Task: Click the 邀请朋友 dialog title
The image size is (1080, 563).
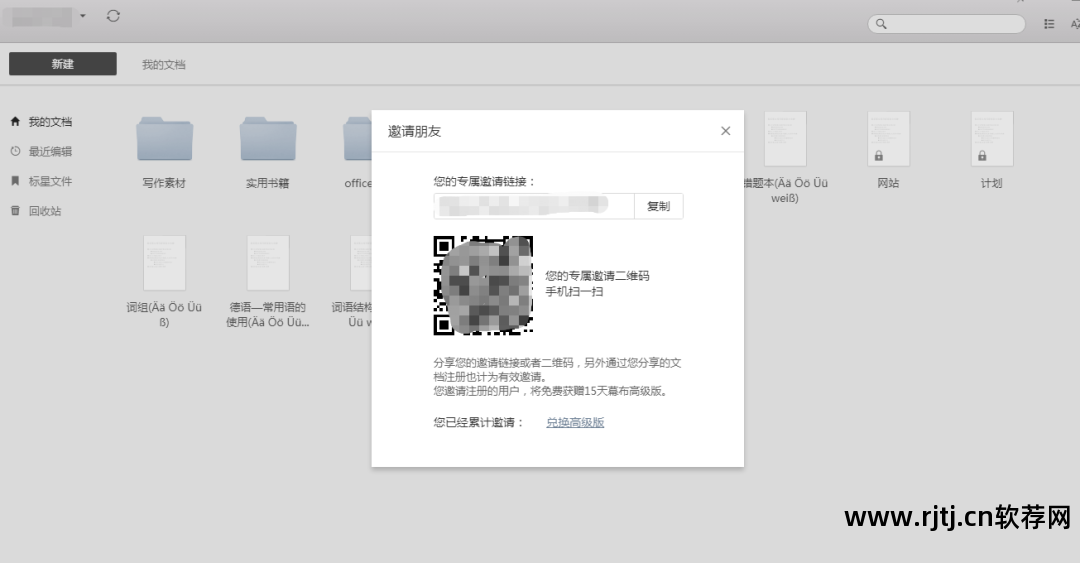Action: tap(414, 132)
